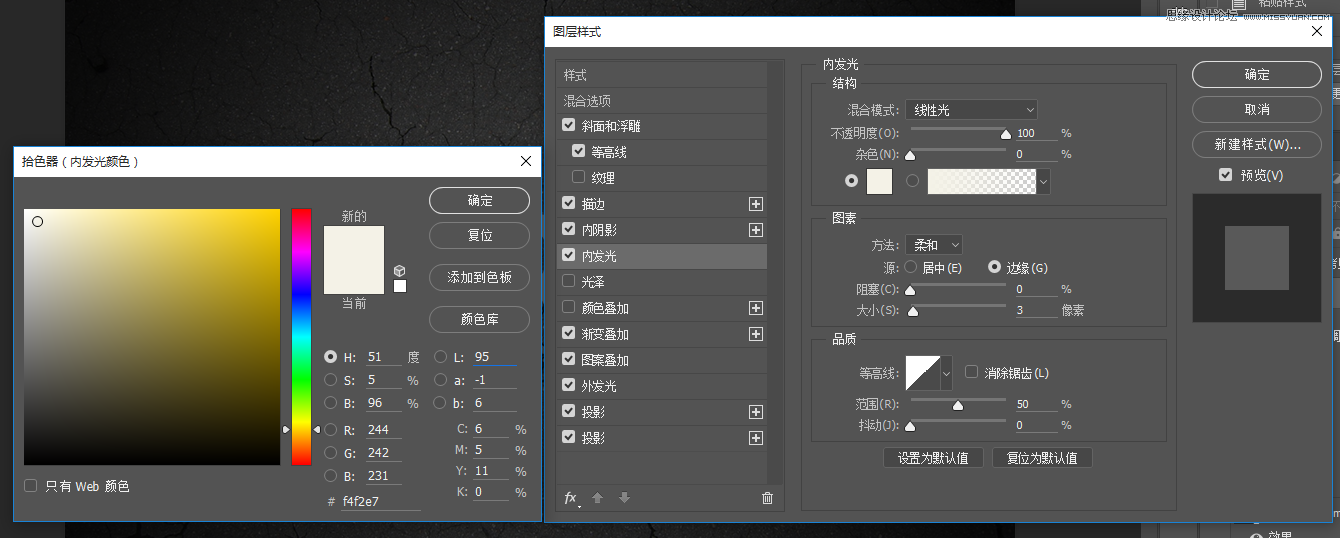Screen dimensions: 1340x538
Task: Expand the 等高线 contour picker arrow
Action: point(946,373)
